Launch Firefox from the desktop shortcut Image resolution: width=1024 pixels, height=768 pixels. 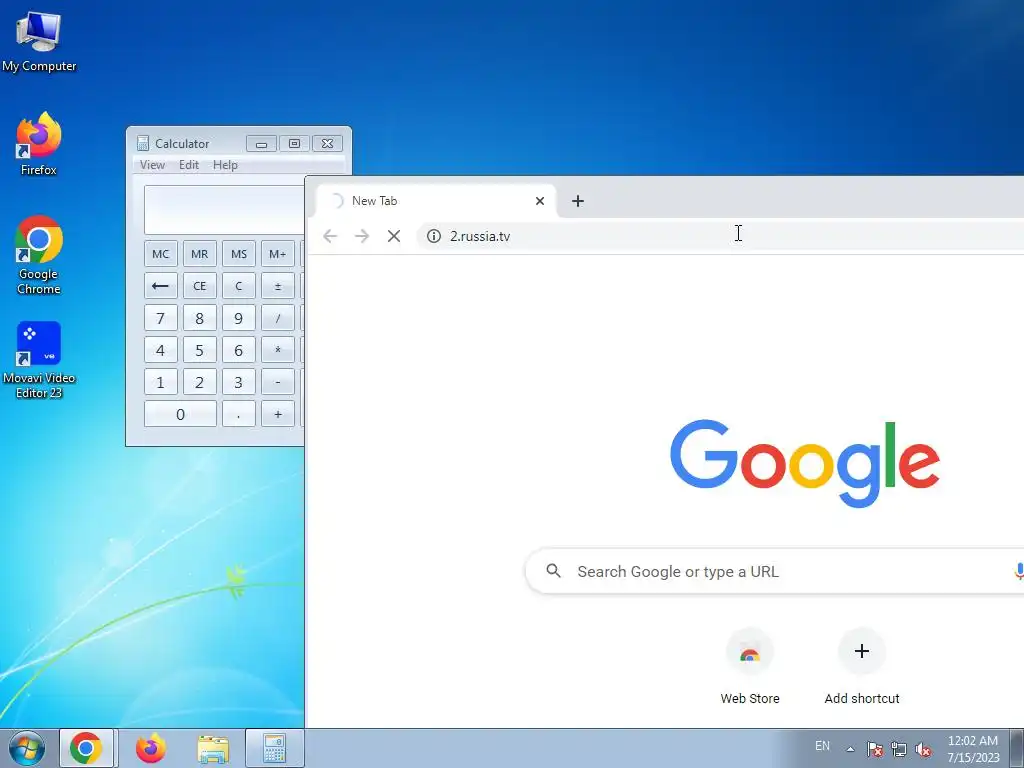click(39, 144)
